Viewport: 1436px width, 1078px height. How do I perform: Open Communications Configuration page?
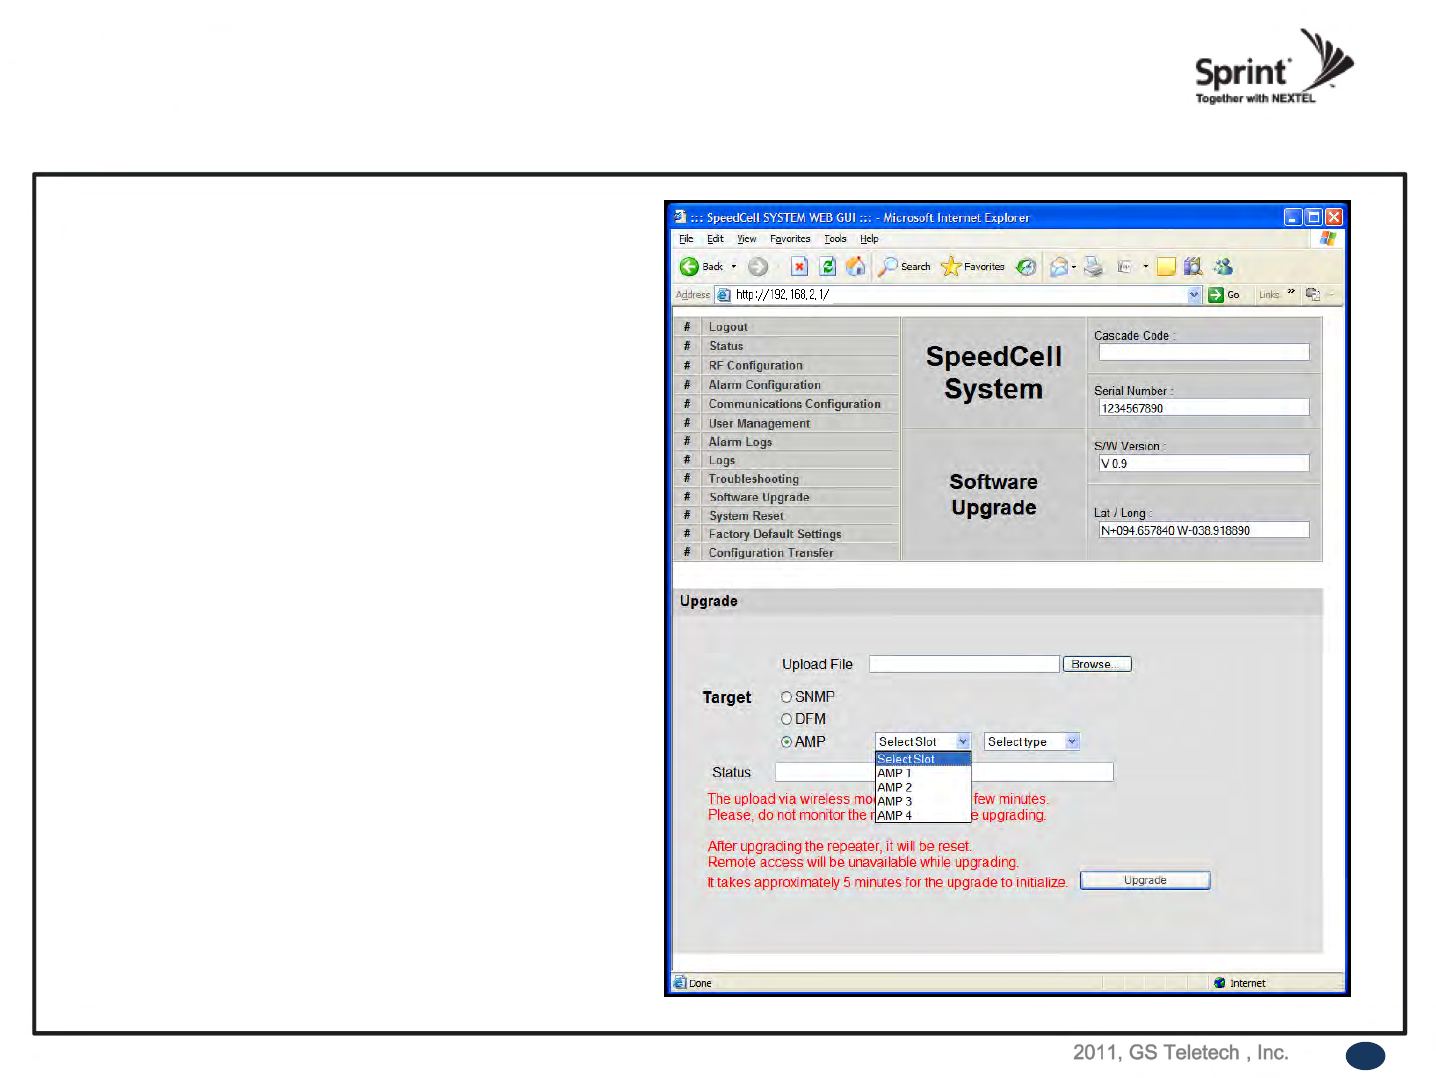tap(795, 404)
